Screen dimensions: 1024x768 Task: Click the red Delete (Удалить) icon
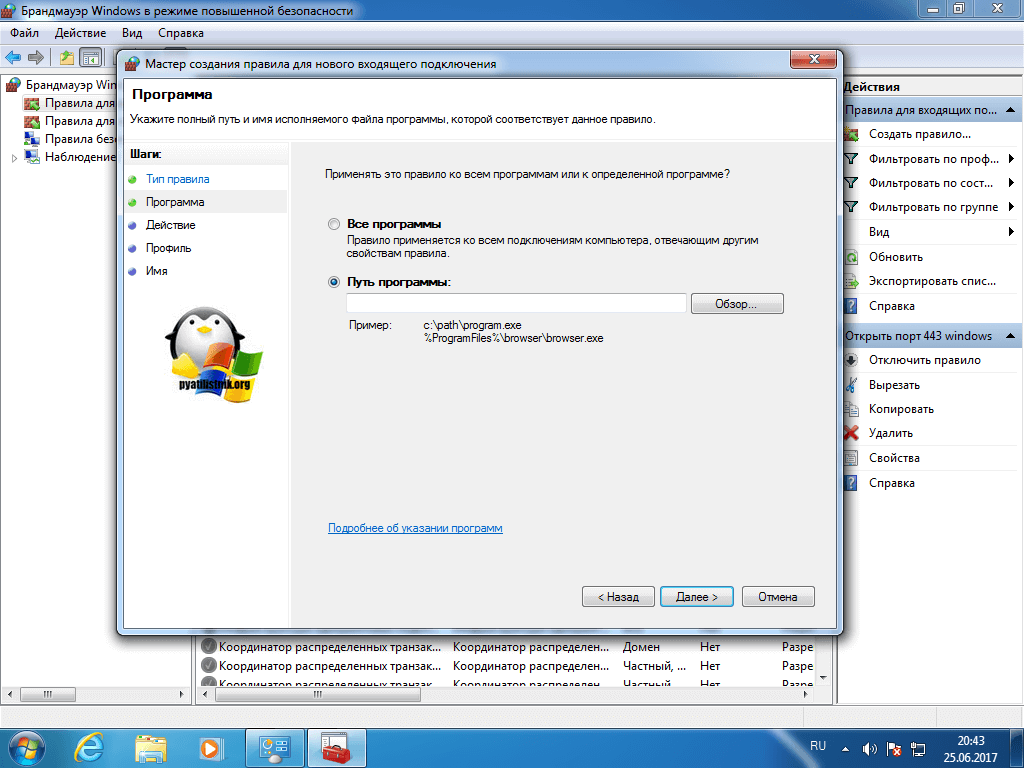point(852,433)
